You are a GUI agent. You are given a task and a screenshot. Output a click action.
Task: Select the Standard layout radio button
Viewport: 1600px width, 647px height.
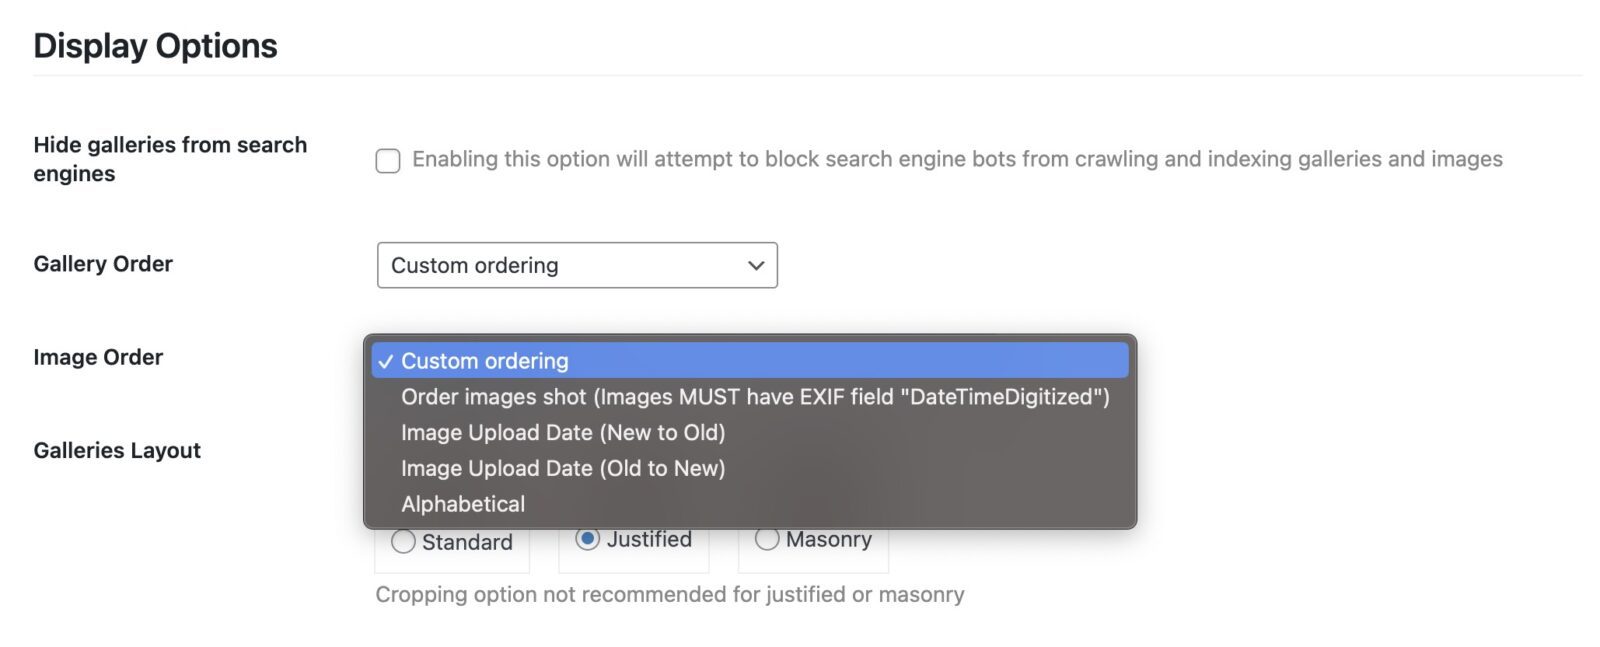tap(403, 542)
